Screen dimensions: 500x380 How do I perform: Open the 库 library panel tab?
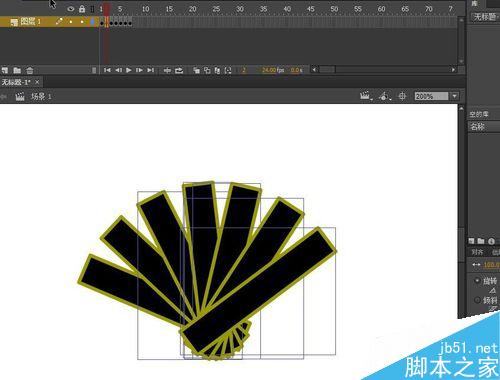click(474, 3)
